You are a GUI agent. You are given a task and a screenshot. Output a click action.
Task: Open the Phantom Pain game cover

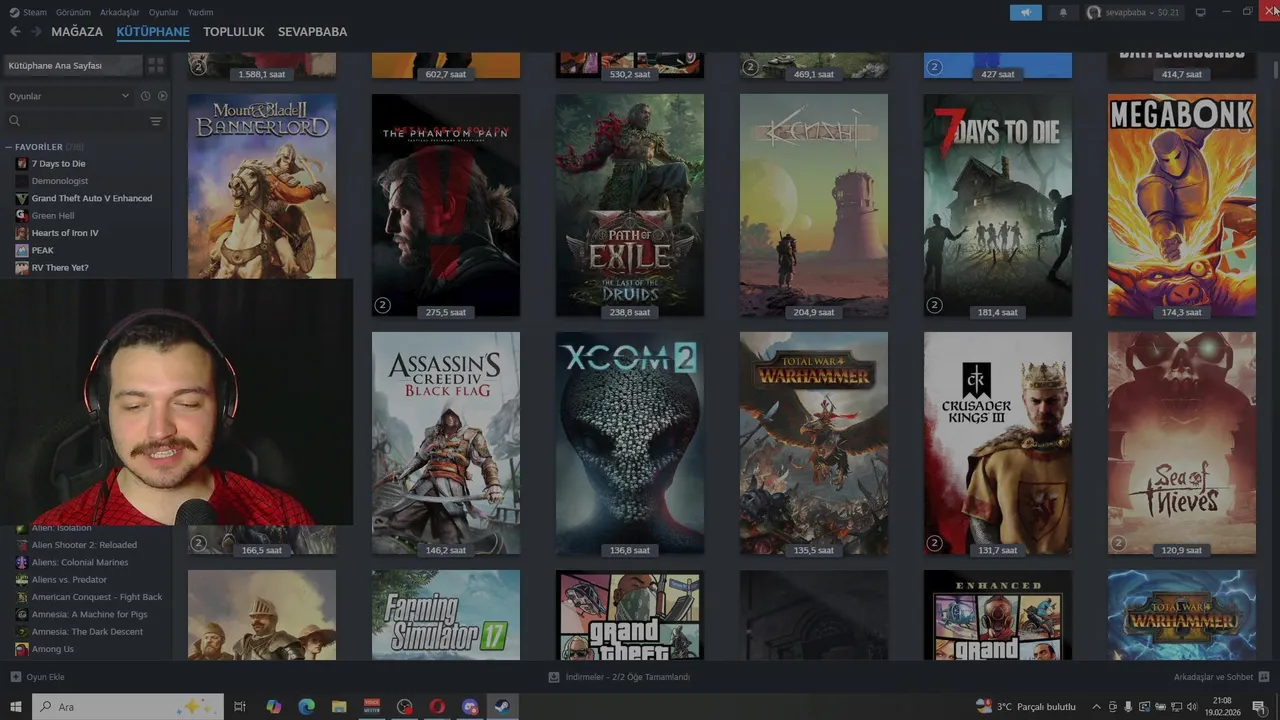[446, 205]
